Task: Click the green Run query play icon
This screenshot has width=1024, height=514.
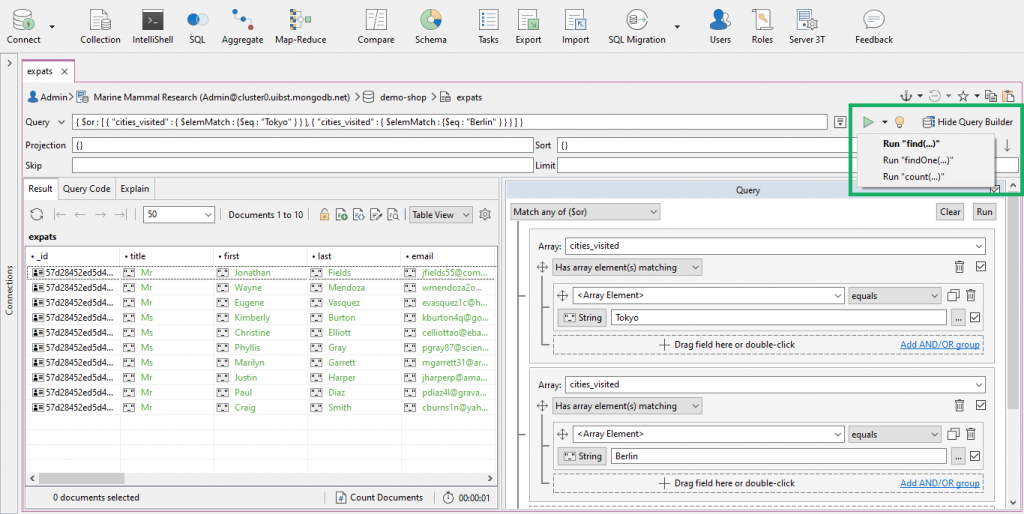Action: point(868,122)
